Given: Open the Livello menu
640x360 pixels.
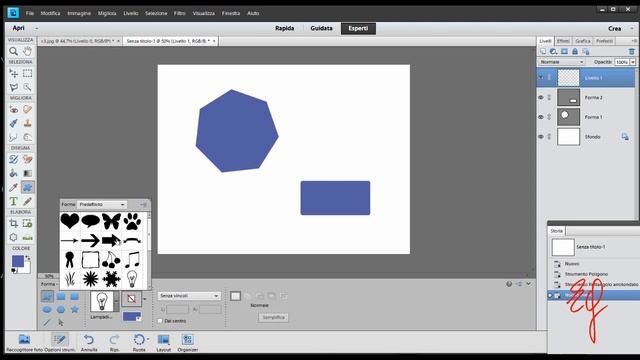Looking at the screenshot, I should click(131, 13).
